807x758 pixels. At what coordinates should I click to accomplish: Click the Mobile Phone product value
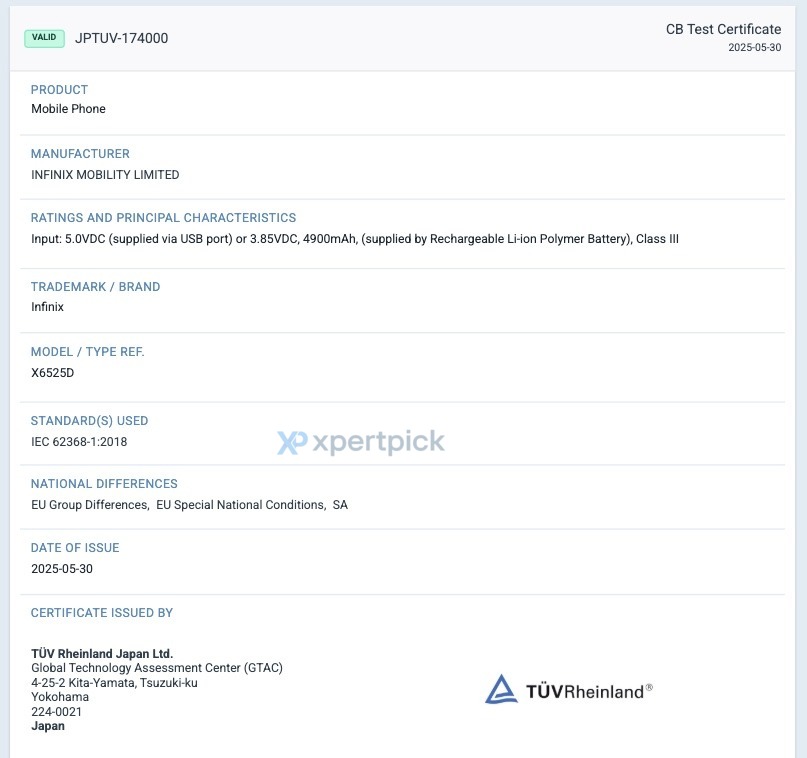point(68,109)
